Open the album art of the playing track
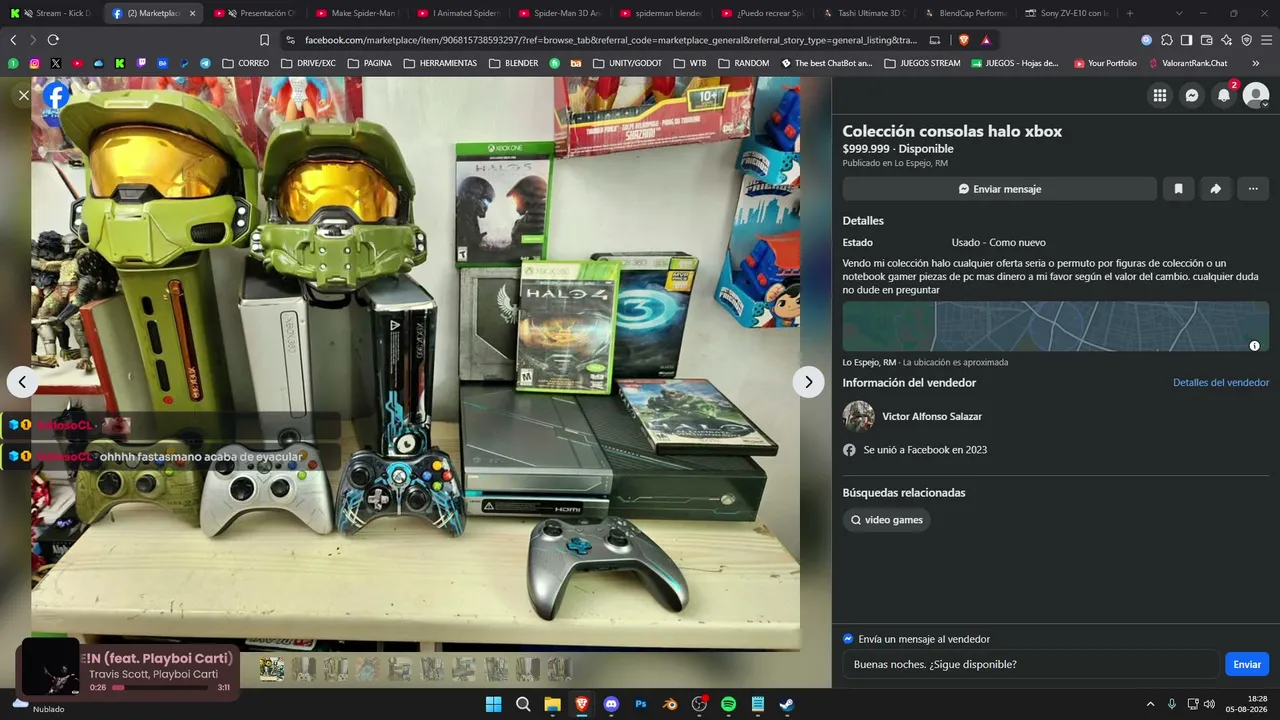 51,667
